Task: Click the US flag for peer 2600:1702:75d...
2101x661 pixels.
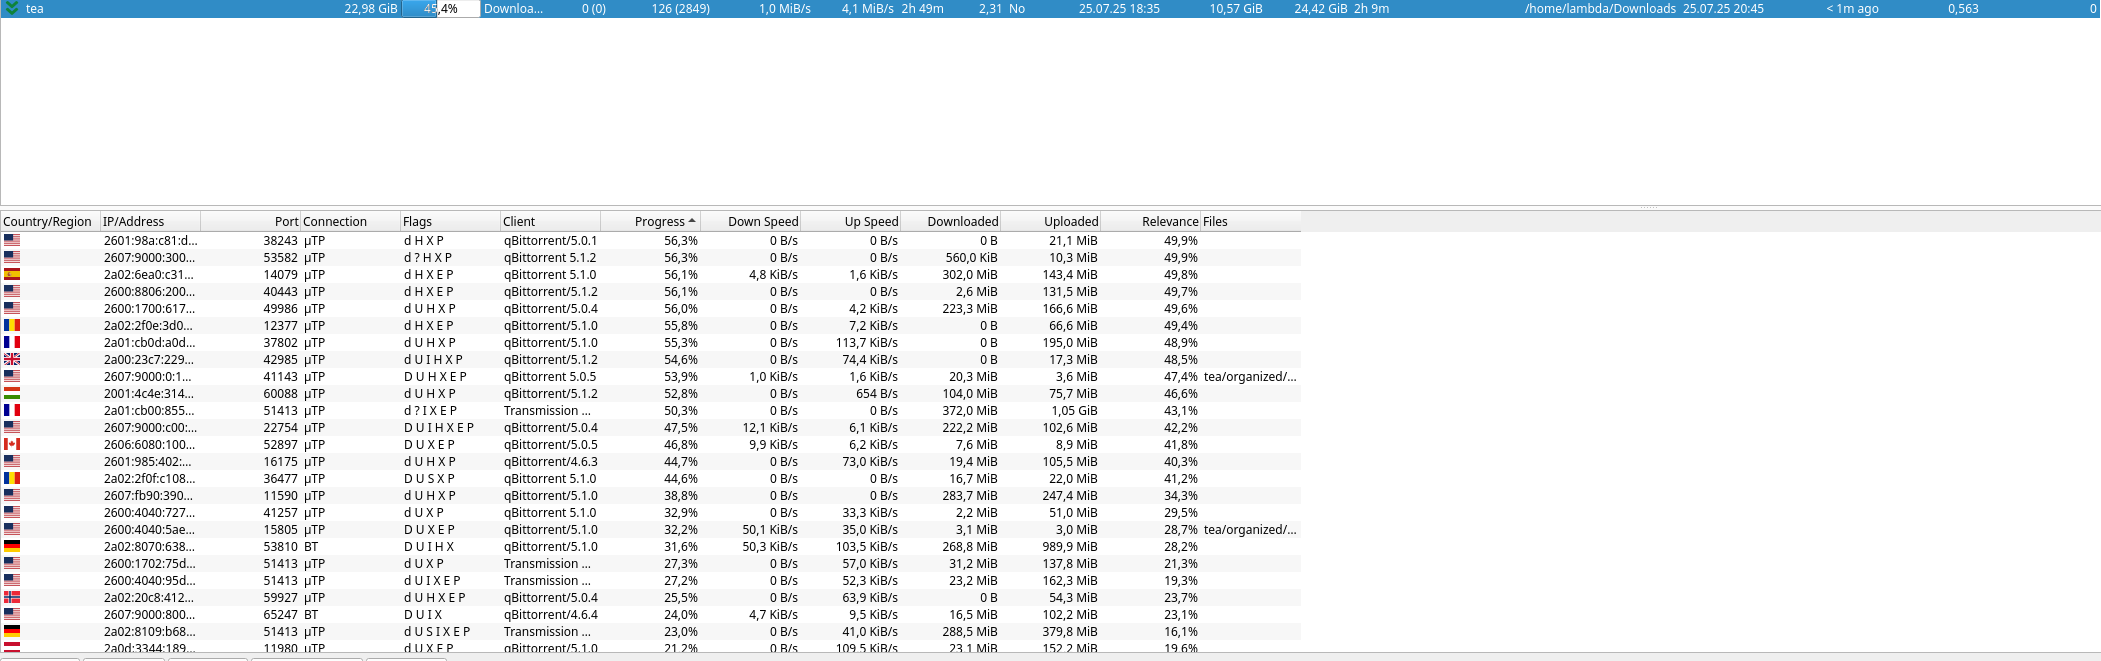Action: [12, 563]
